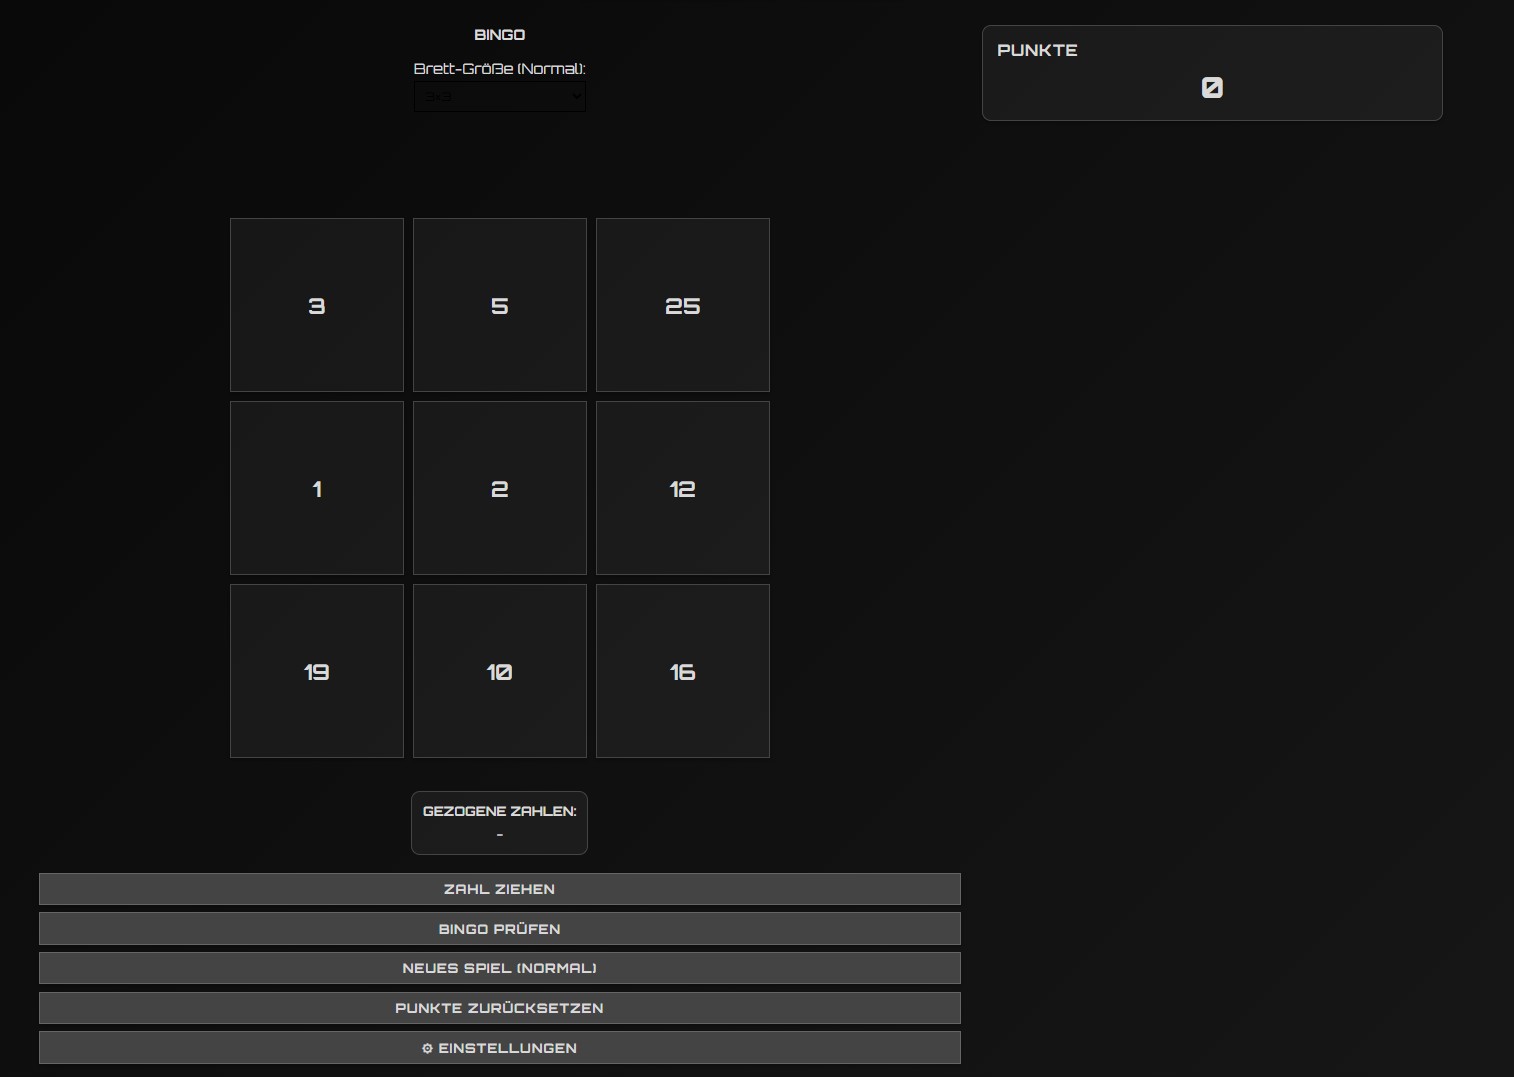Toggle the cell showing number 1

click(x=317, y=488)
